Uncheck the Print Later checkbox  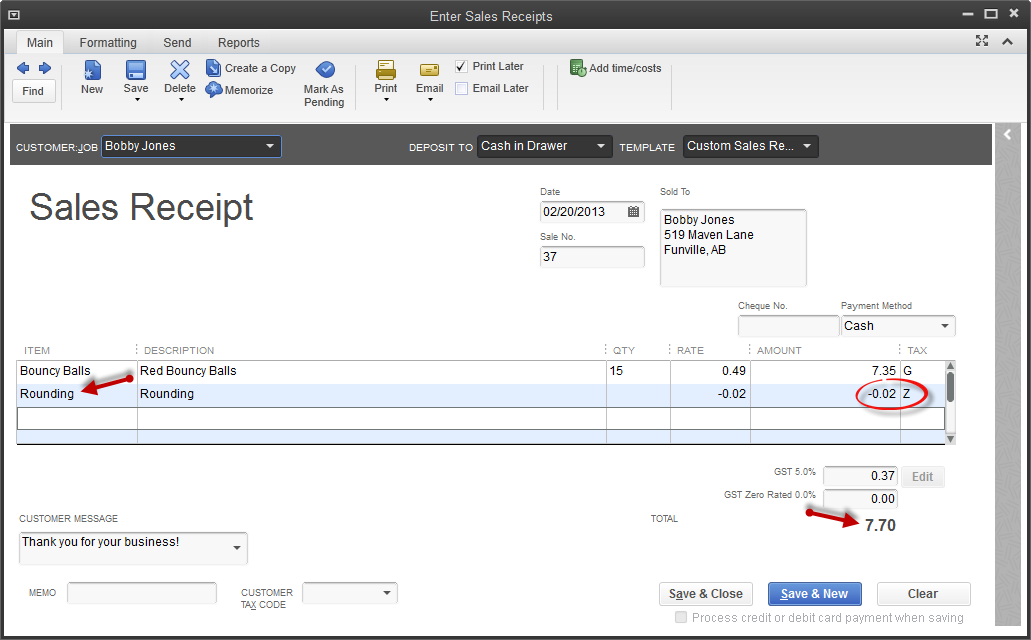point(461,66)
